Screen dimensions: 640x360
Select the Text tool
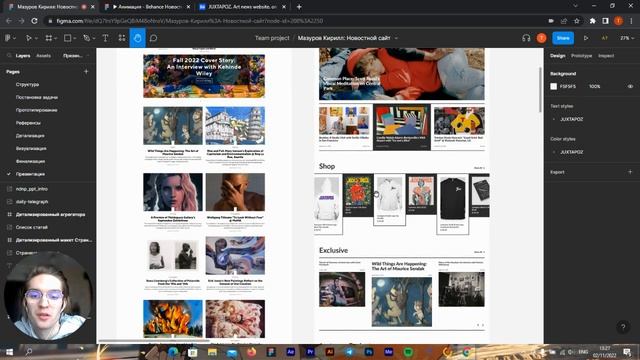click(105, 38)
